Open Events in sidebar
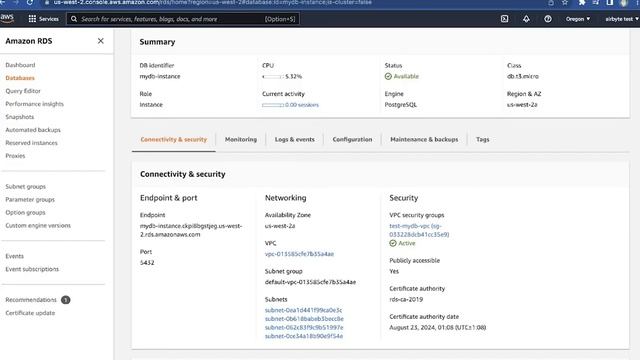 tap(14, 256)
